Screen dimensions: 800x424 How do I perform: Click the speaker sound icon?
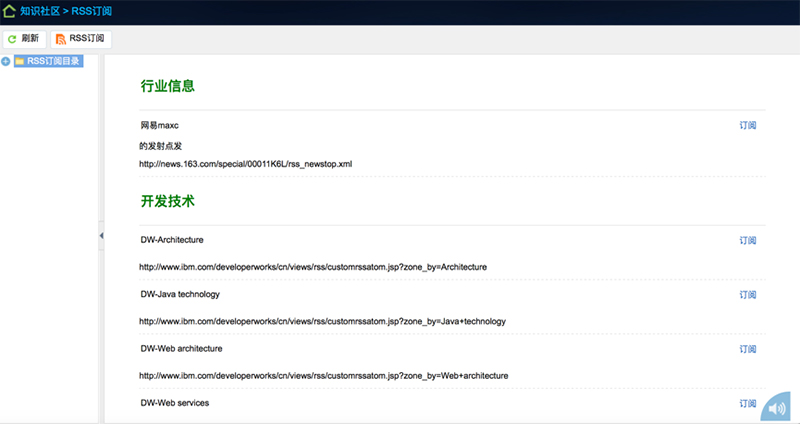(777, 408)
